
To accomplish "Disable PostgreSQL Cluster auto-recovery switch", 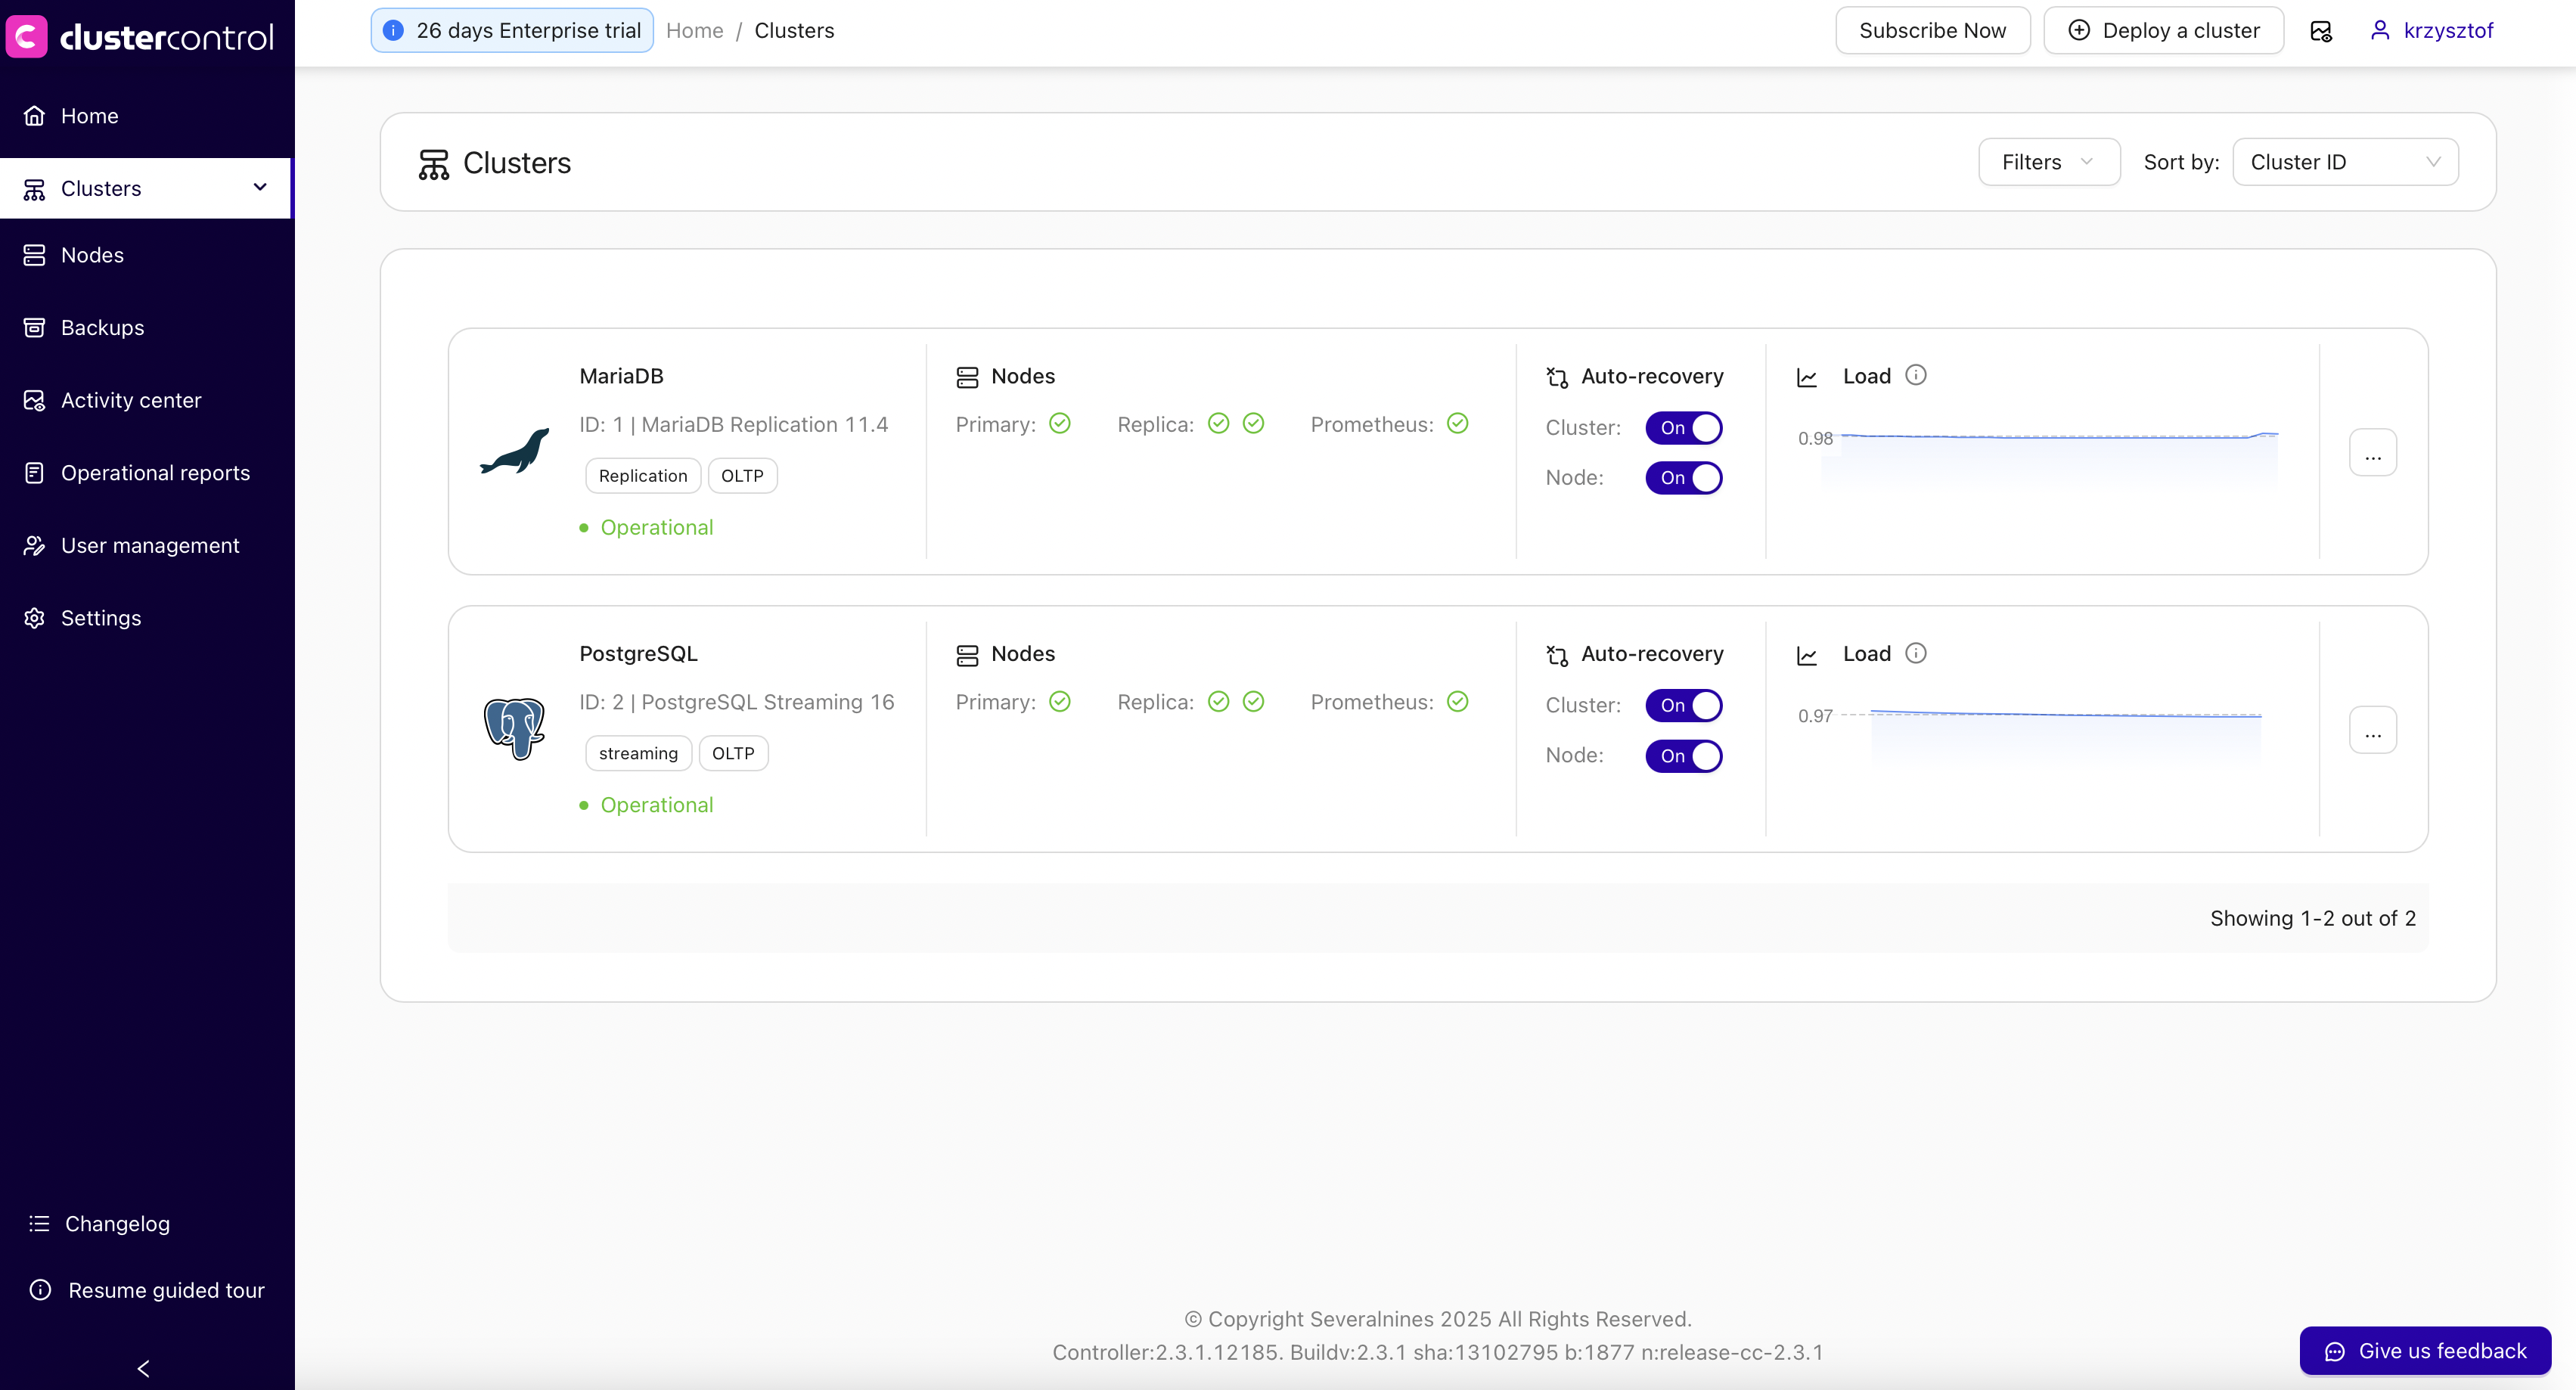I will [x=1684, y=706].
